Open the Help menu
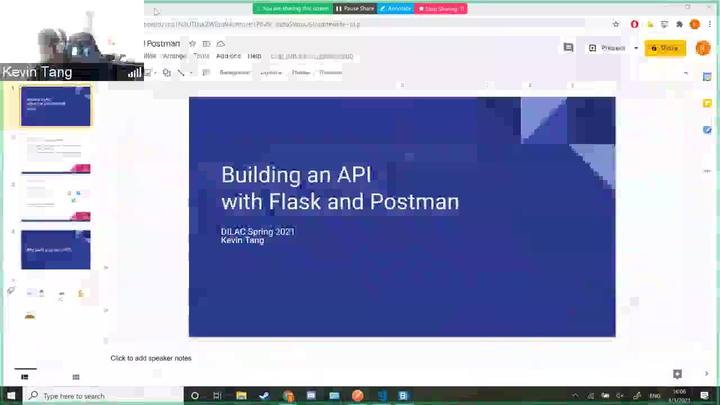 click(x=254, y=56)
